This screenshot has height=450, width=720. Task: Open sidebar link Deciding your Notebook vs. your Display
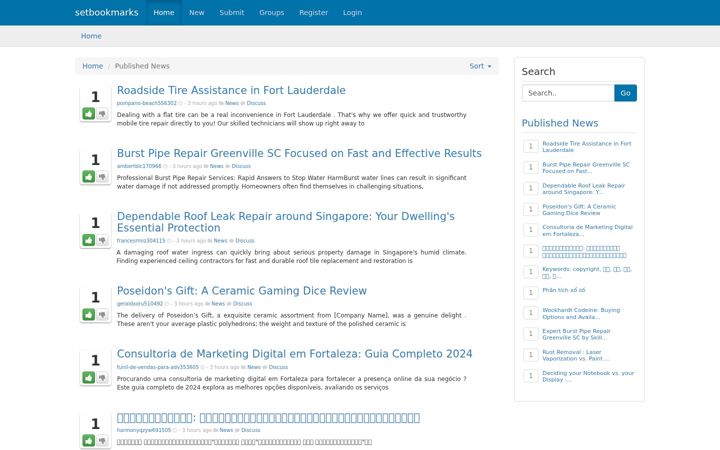(588, 377)
